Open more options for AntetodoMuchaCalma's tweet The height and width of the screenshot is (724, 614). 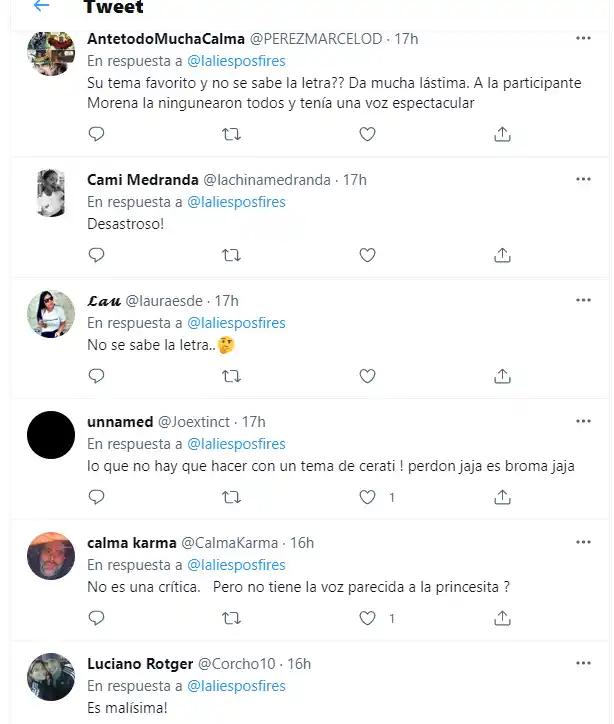click(x=583, y=39)
